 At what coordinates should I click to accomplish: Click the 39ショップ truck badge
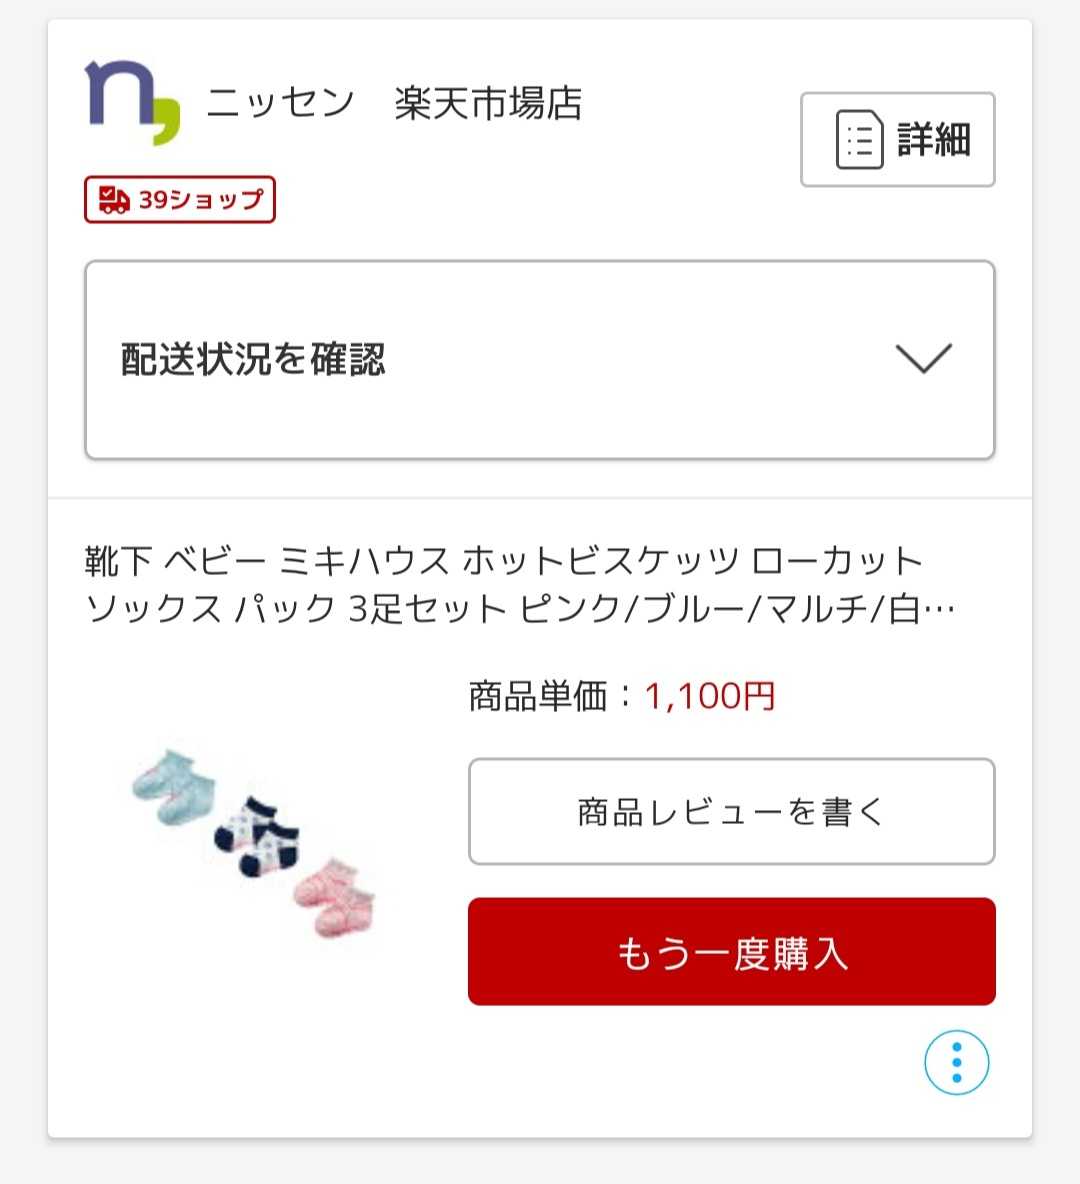[180, 199]
